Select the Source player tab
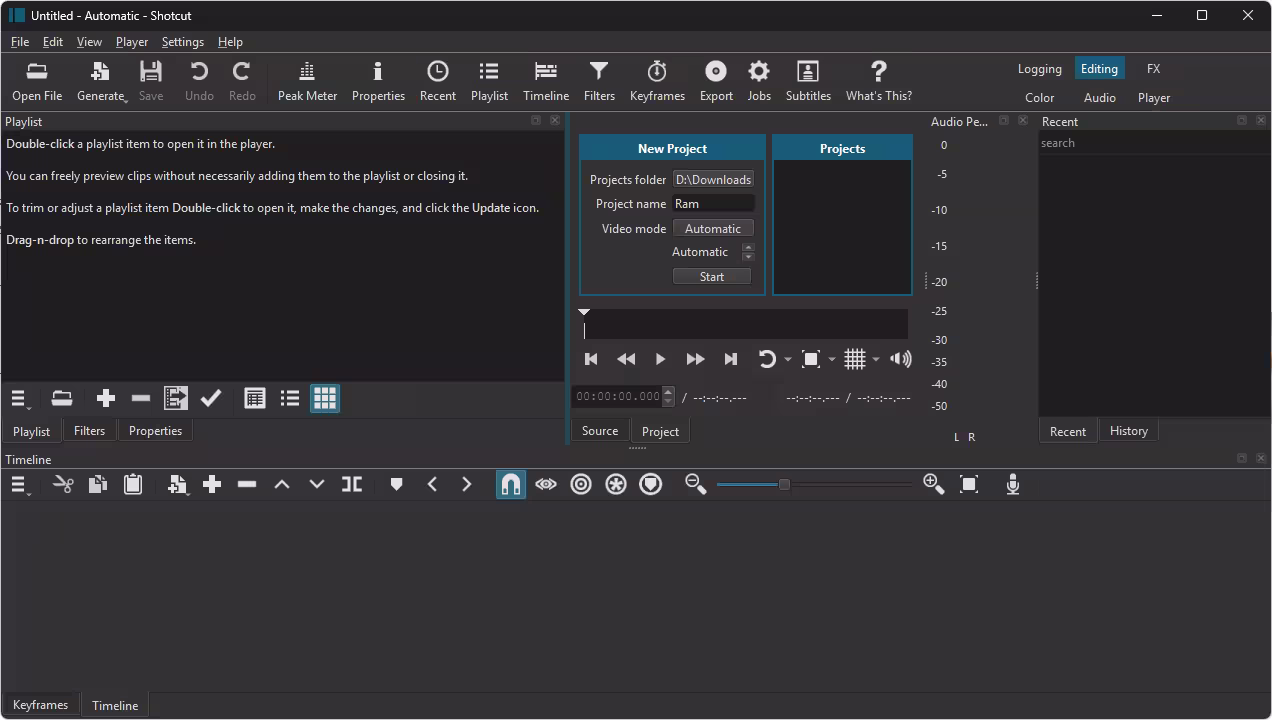This screenshot has height=720, width=1272. pos(600,431)
